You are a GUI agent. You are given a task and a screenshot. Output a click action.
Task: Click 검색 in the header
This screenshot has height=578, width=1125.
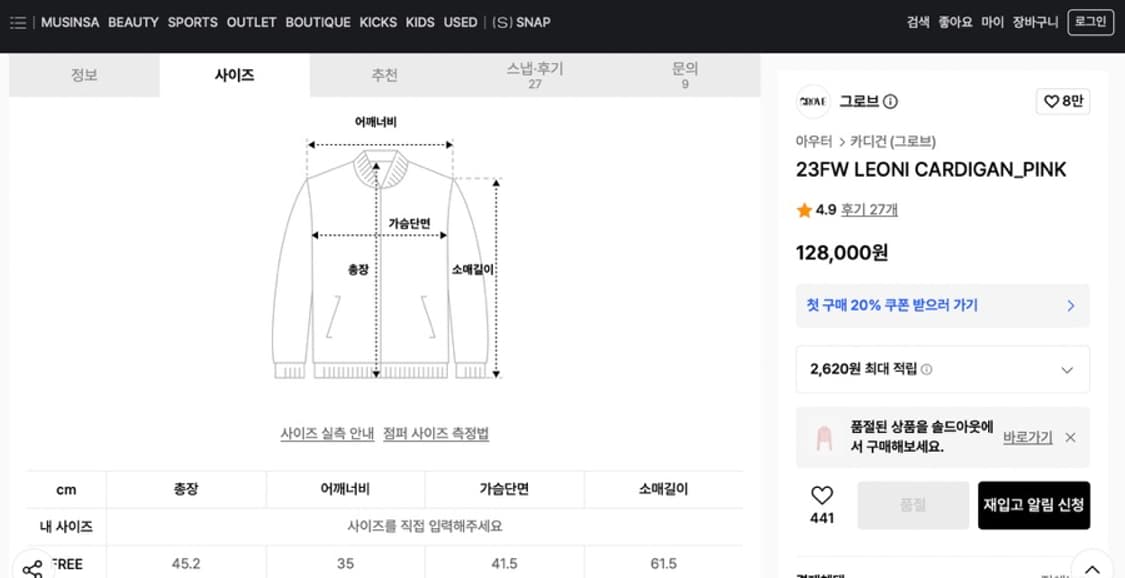point(918,22)
